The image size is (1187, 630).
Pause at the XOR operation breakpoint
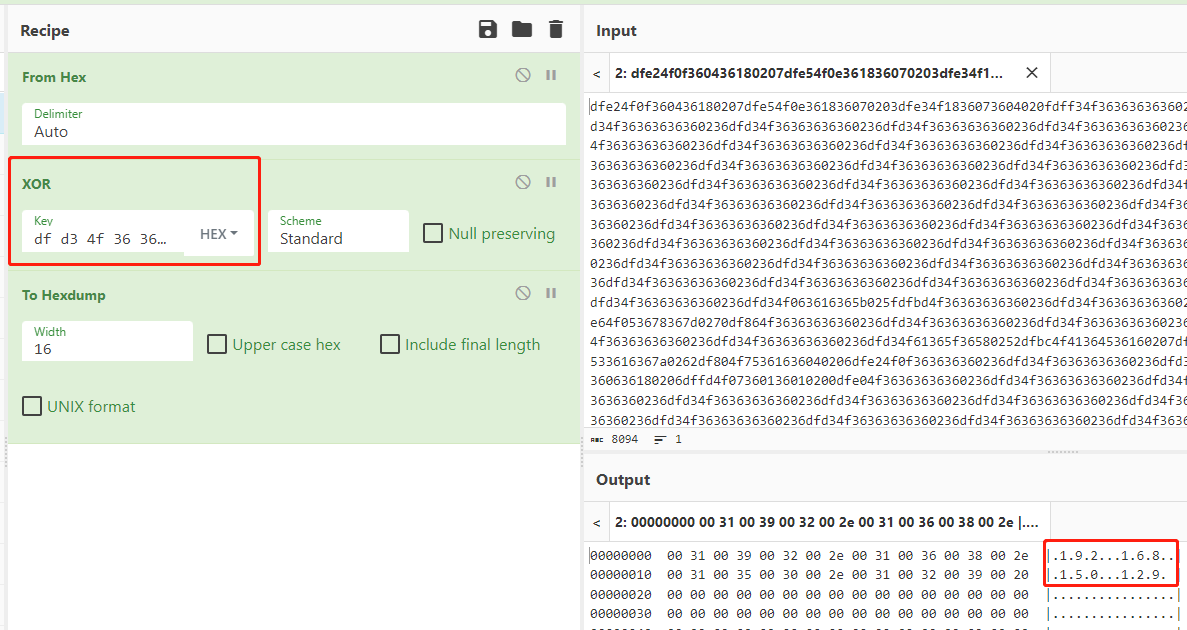[x=551, y=182]
